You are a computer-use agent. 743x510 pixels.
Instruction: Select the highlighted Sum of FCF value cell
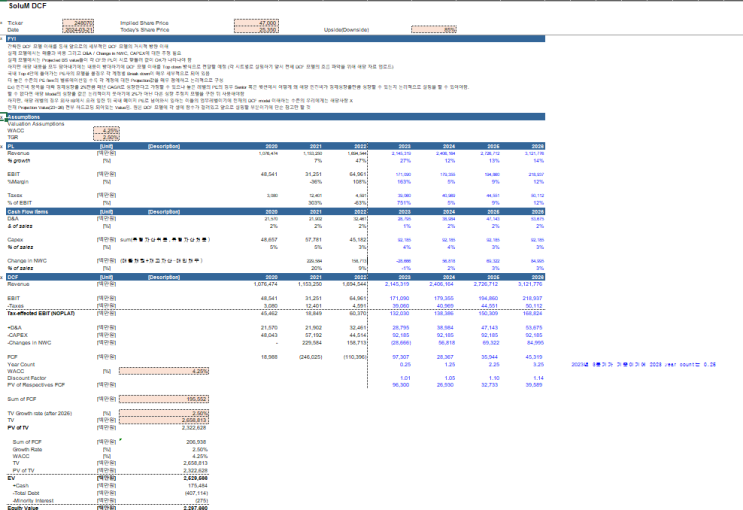[163, 399]
